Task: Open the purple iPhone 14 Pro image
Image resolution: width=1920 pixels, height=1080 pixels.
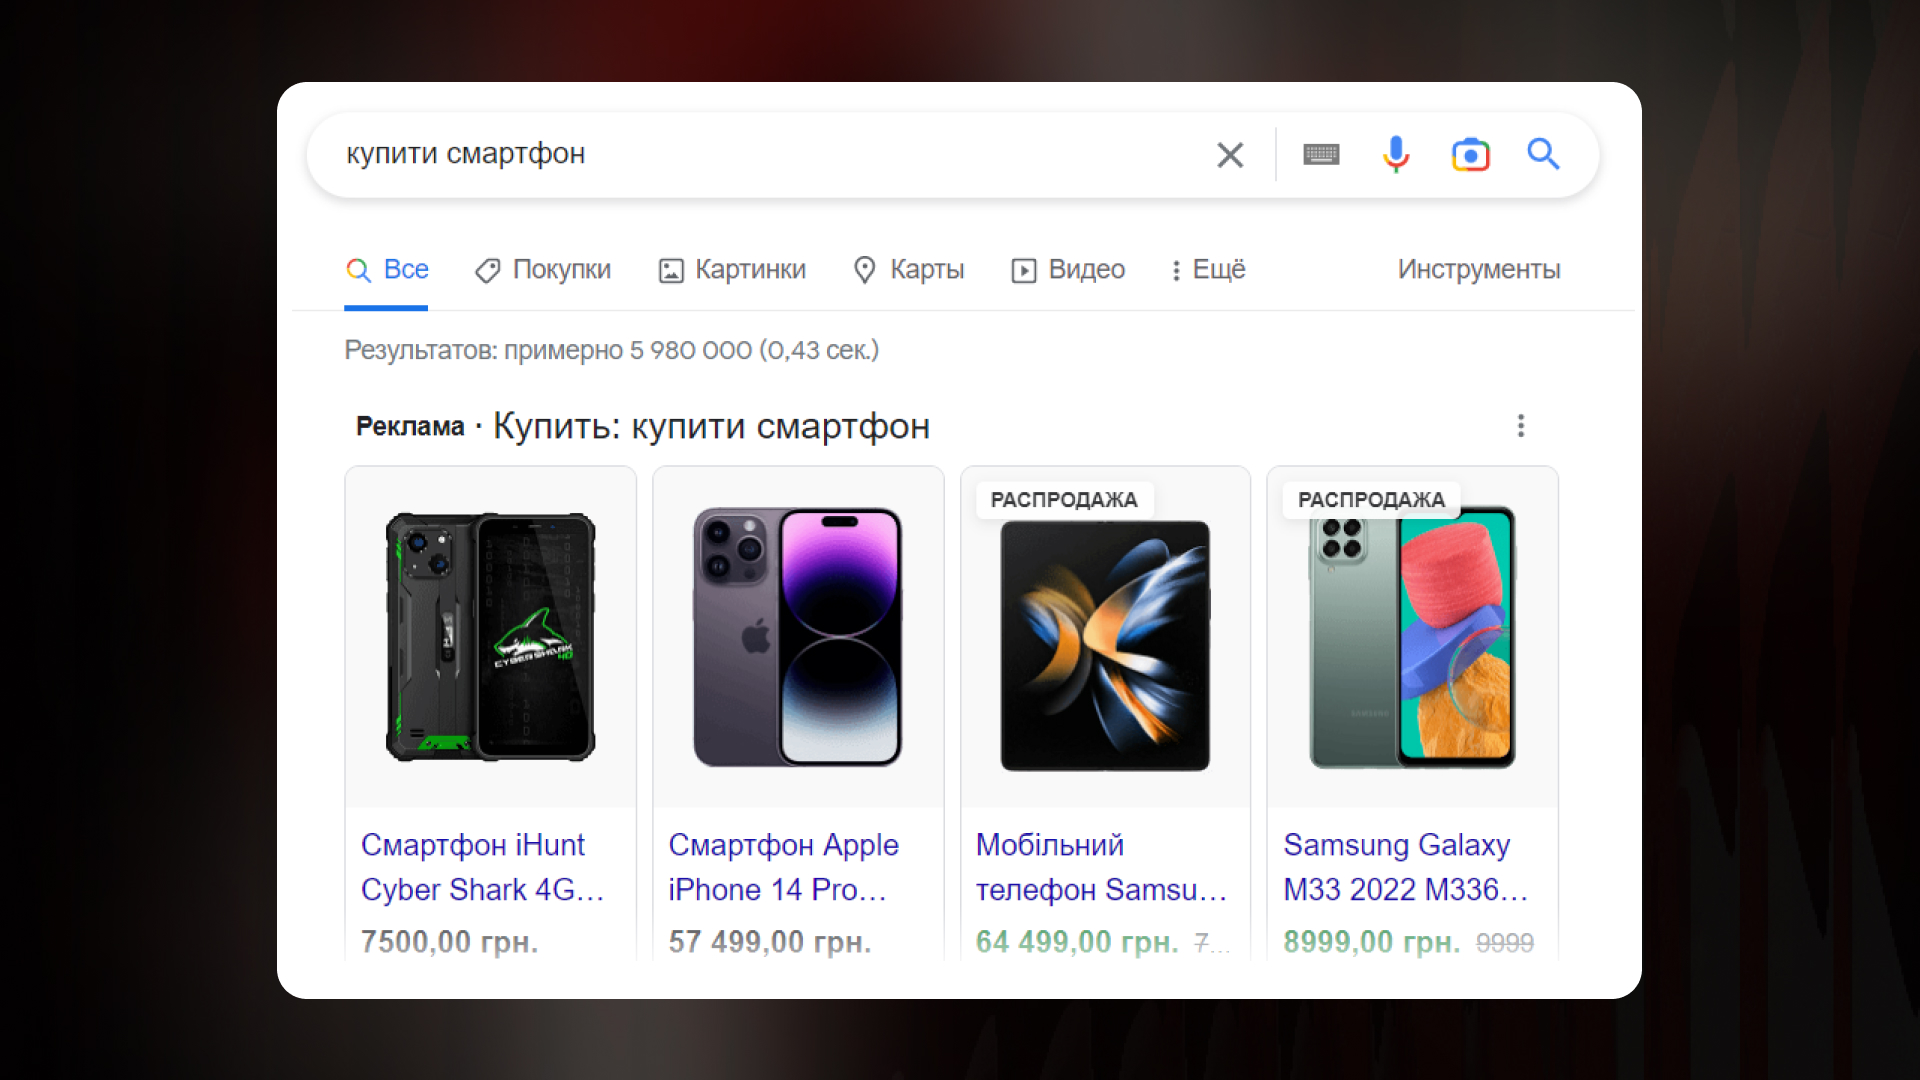Action: [798, 637]
